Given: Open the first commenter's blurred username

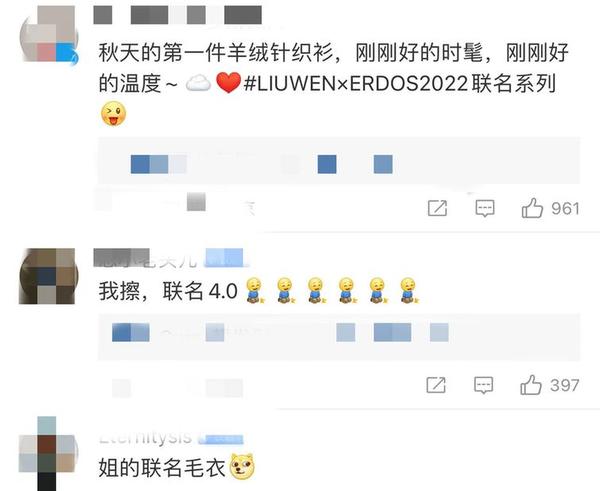Looking at the screenshot, I should click(178, 15).
